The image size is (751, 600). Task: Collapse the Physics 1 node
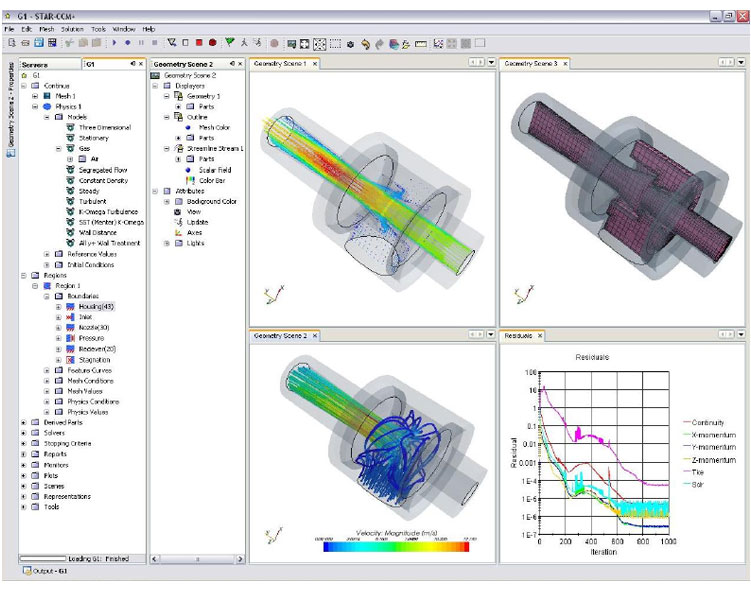pos(35,107)
